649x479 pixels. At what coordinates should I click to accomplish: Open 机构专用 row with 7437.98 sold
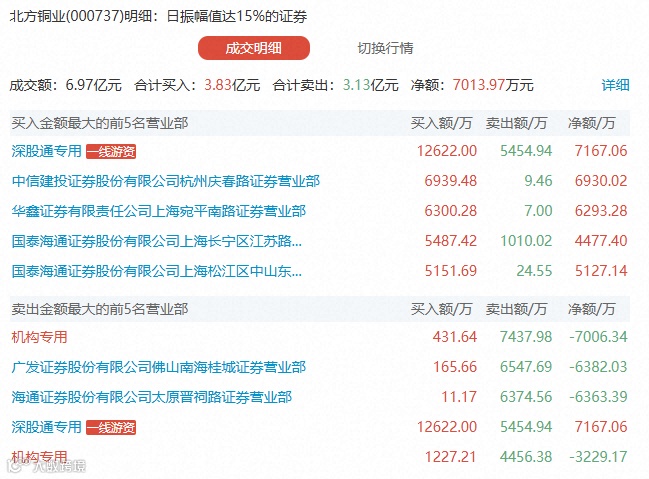tap(39, 337)
